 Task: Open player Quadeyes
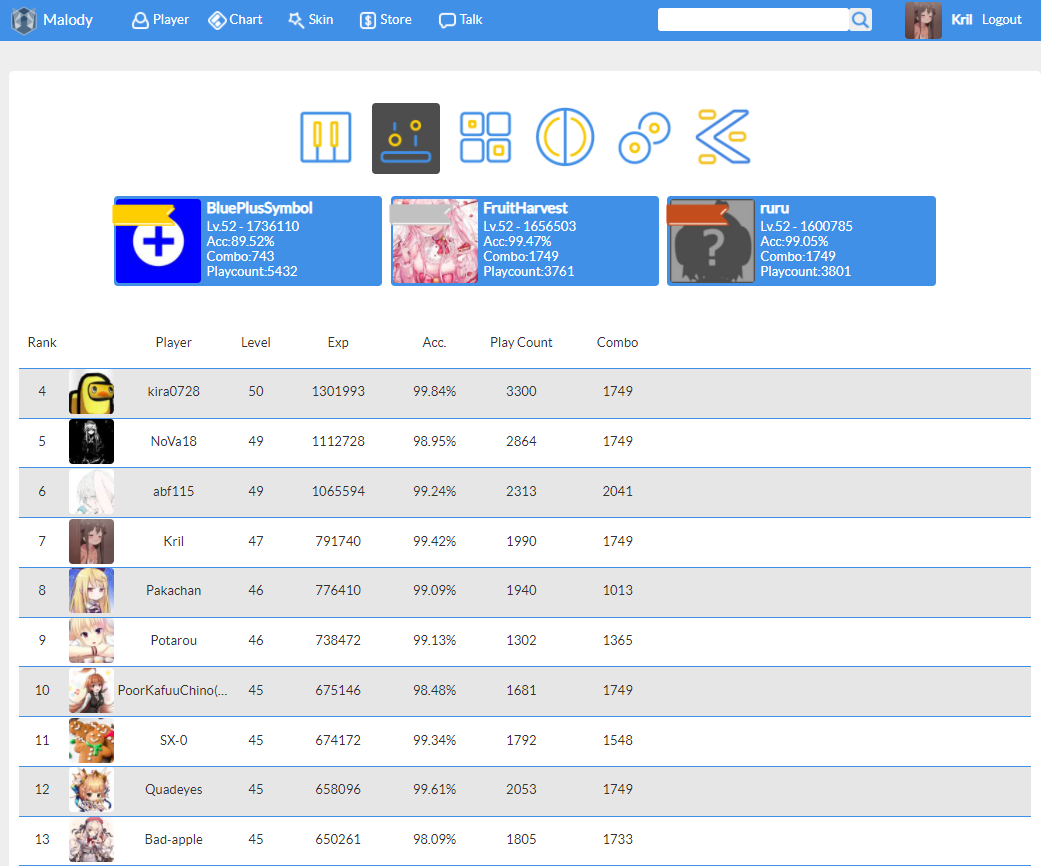click(x=173, y=789)
